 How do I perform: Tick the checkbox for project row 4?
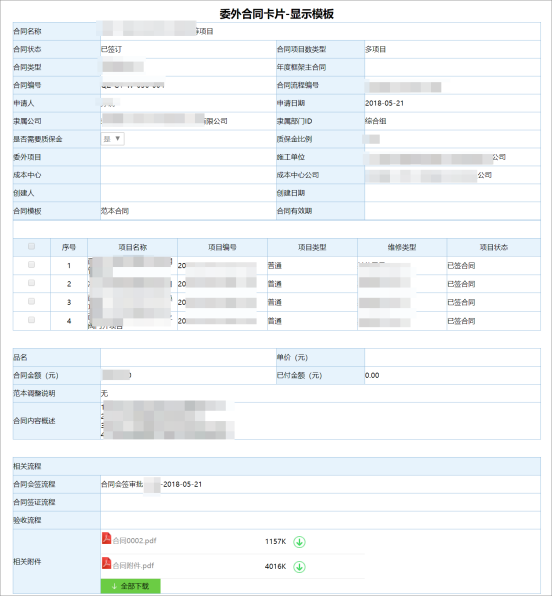click(x=32, y=320)
